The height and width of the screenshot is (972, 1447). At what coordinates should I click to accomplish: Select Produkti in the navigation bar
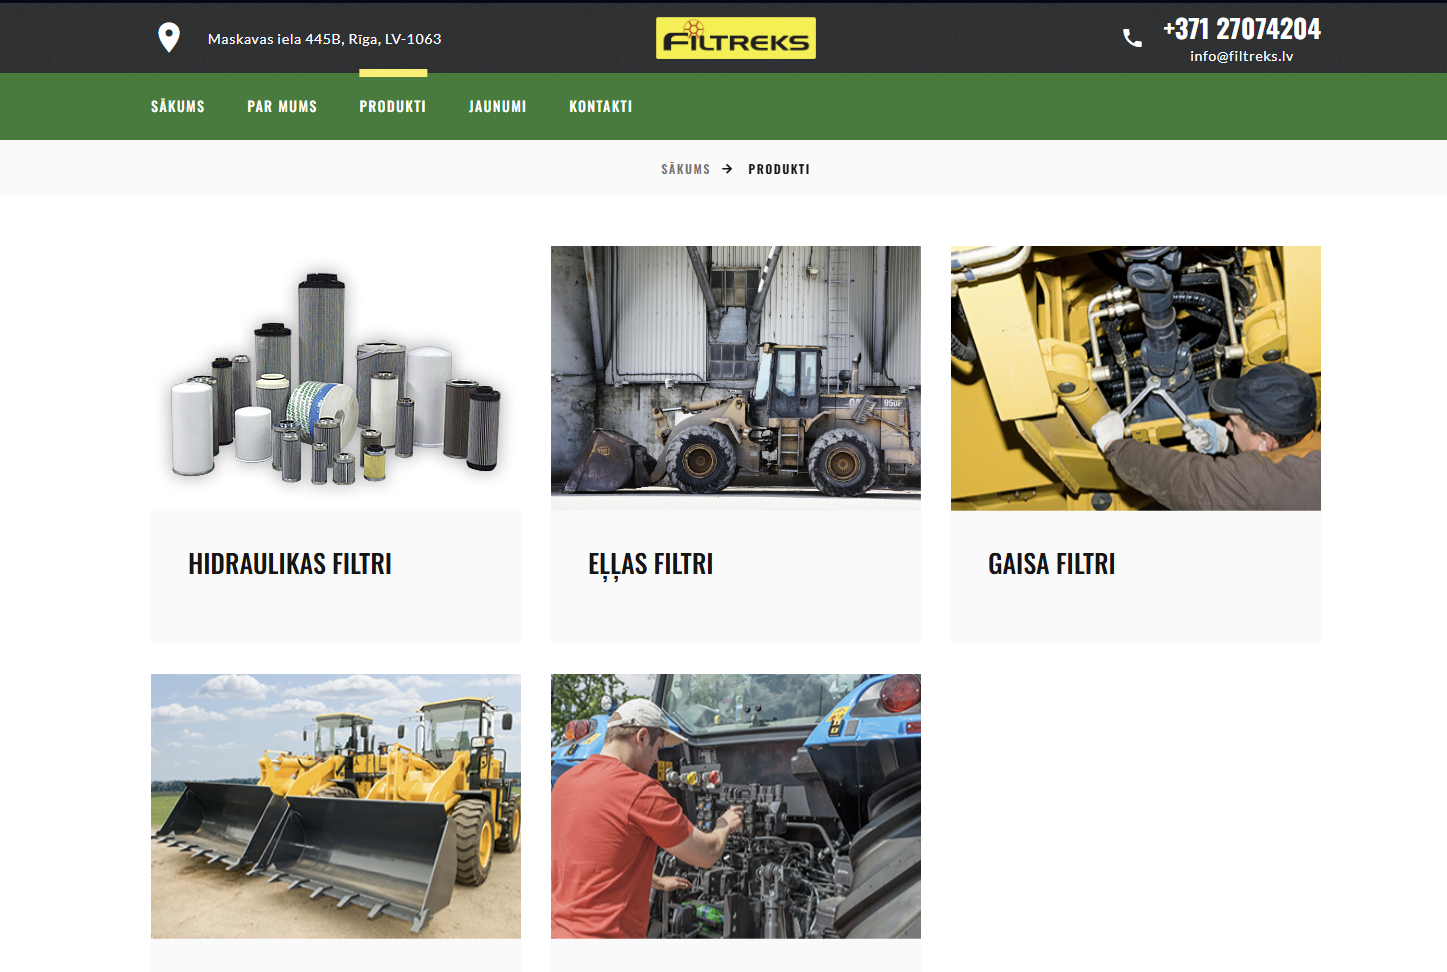coord(393,106)
